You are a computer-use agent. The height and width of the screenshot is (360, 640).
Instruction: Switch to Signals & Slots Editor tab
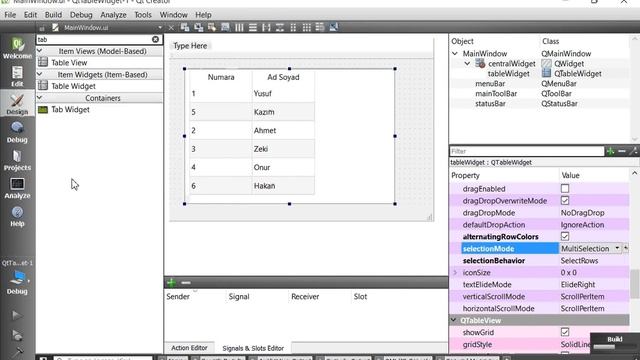(x=253, y=348)
